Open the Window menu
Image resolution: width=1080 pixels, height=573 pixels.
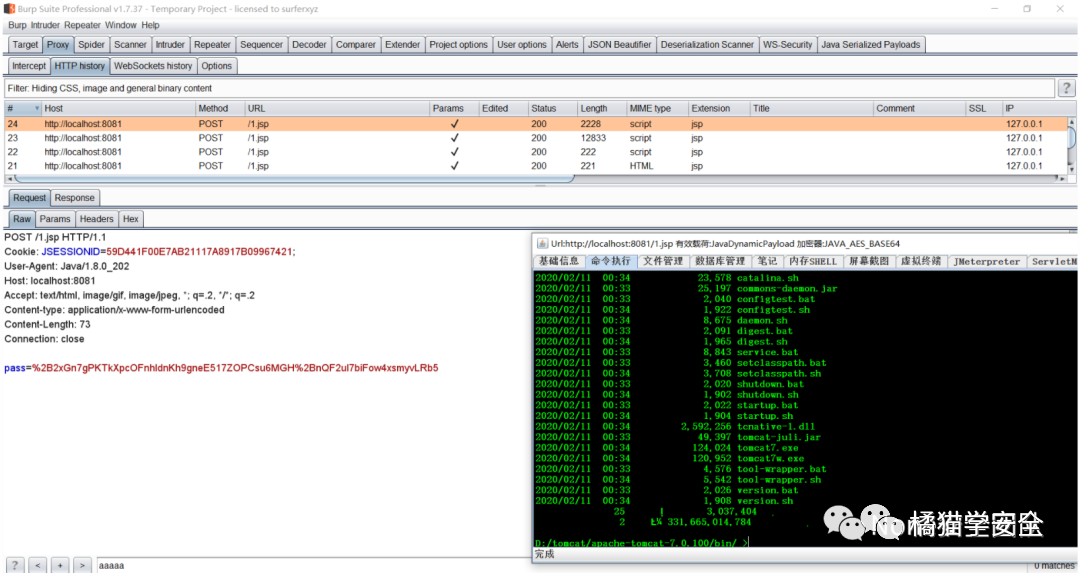point(121,25)
